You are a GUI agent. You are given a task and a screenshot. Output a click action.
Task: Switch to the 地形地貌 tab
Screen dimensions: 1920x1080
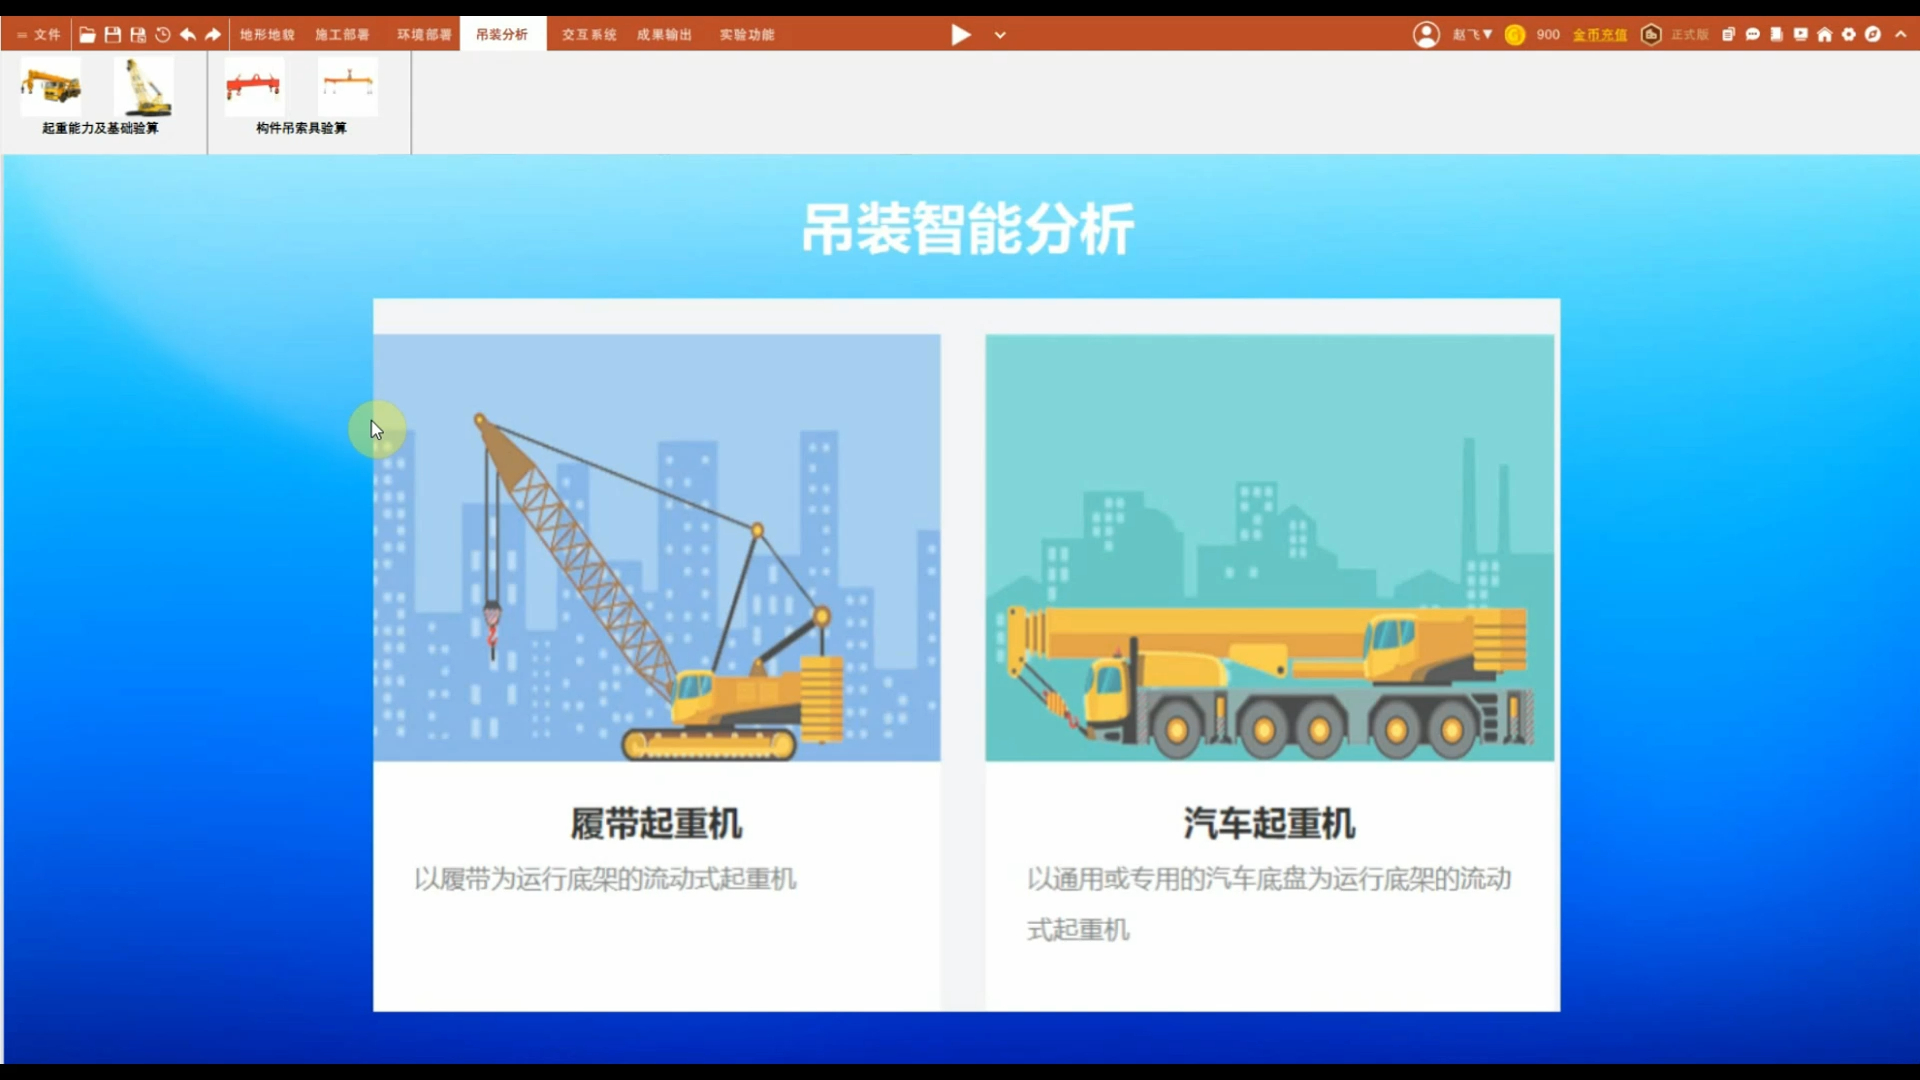point(267,33)
